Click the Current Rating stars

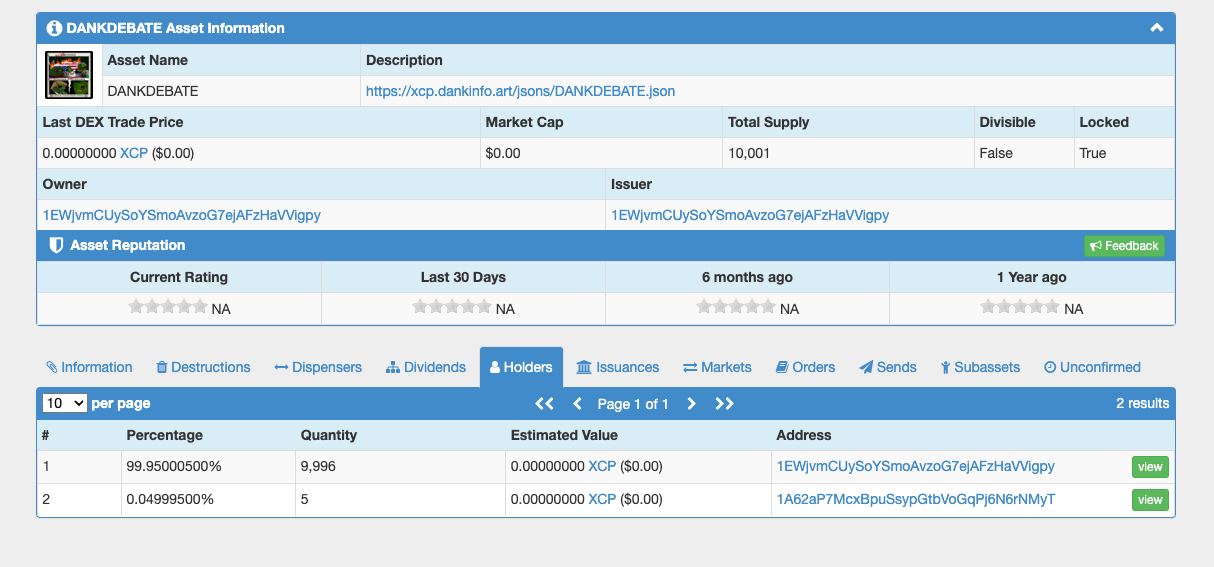click(x=168, y=308)
